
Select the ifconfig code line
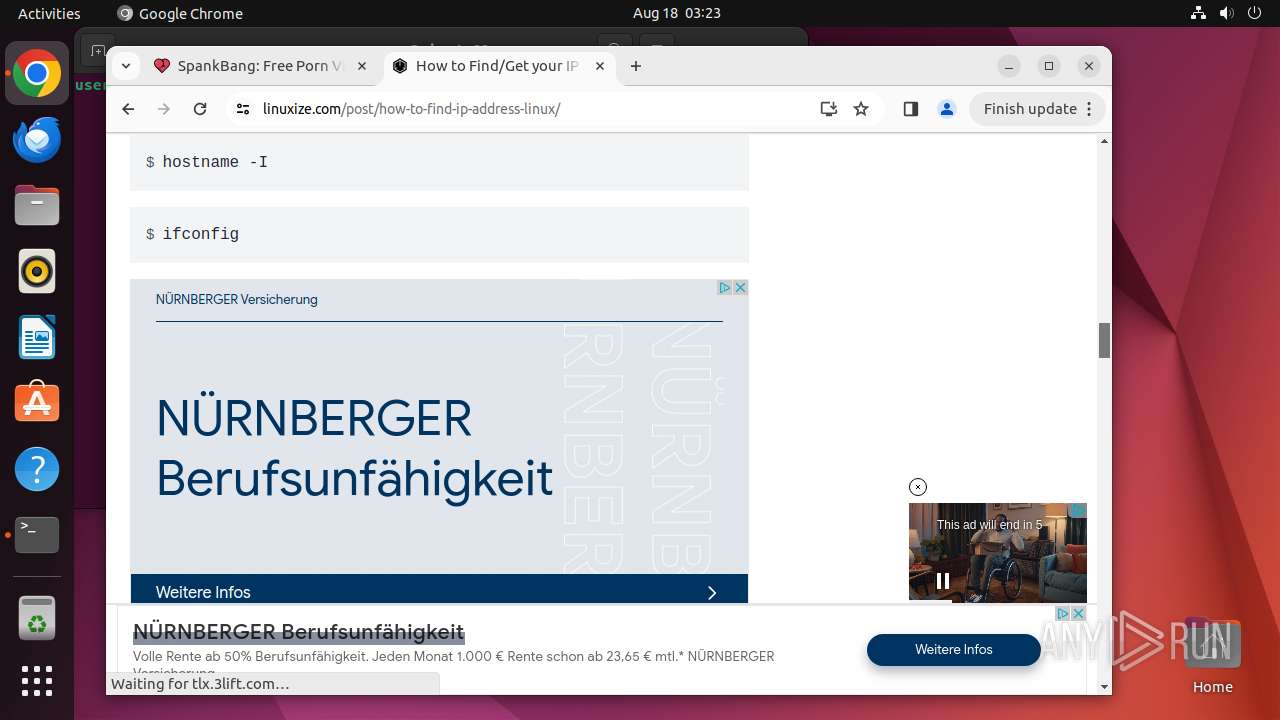[x=439, y=234]
